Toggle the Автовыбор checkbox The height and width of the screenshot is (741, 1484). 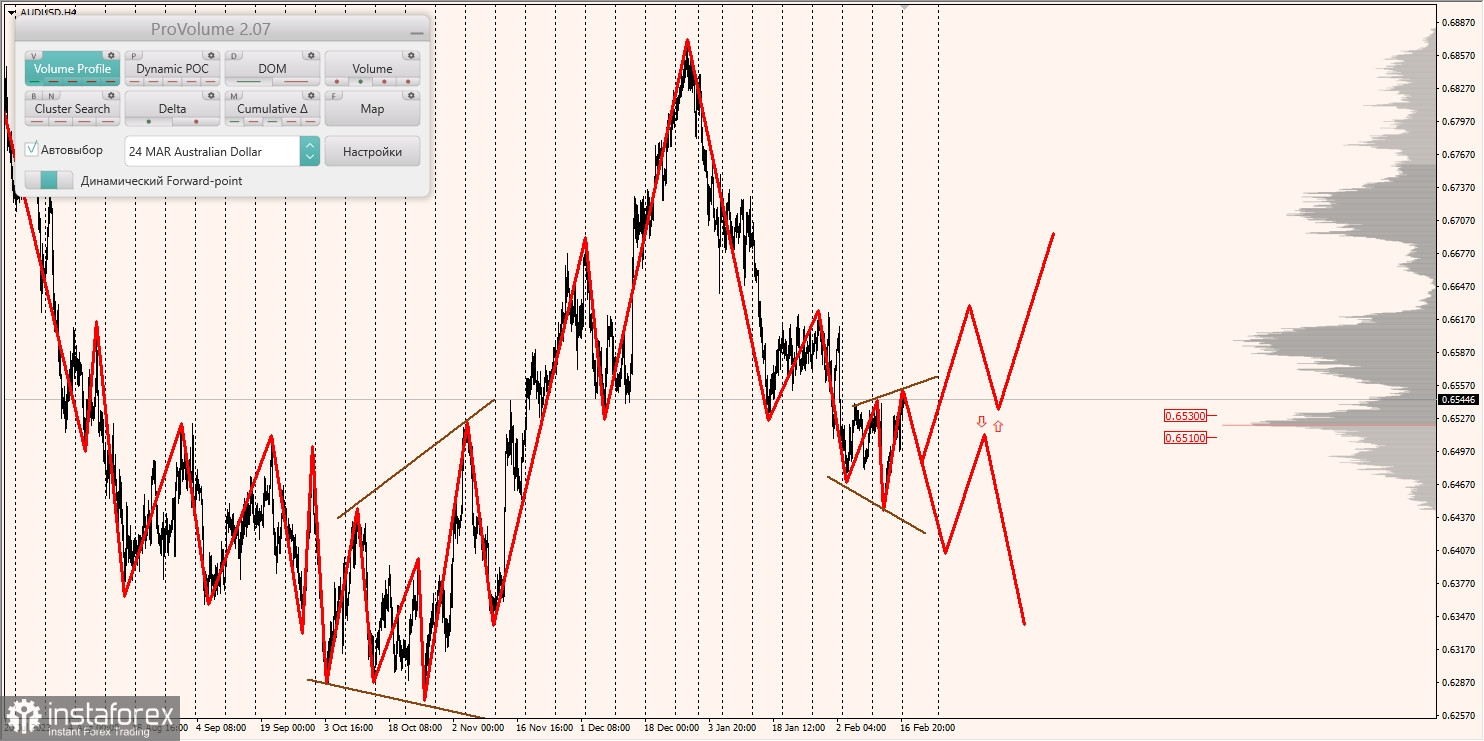[32, 149]
